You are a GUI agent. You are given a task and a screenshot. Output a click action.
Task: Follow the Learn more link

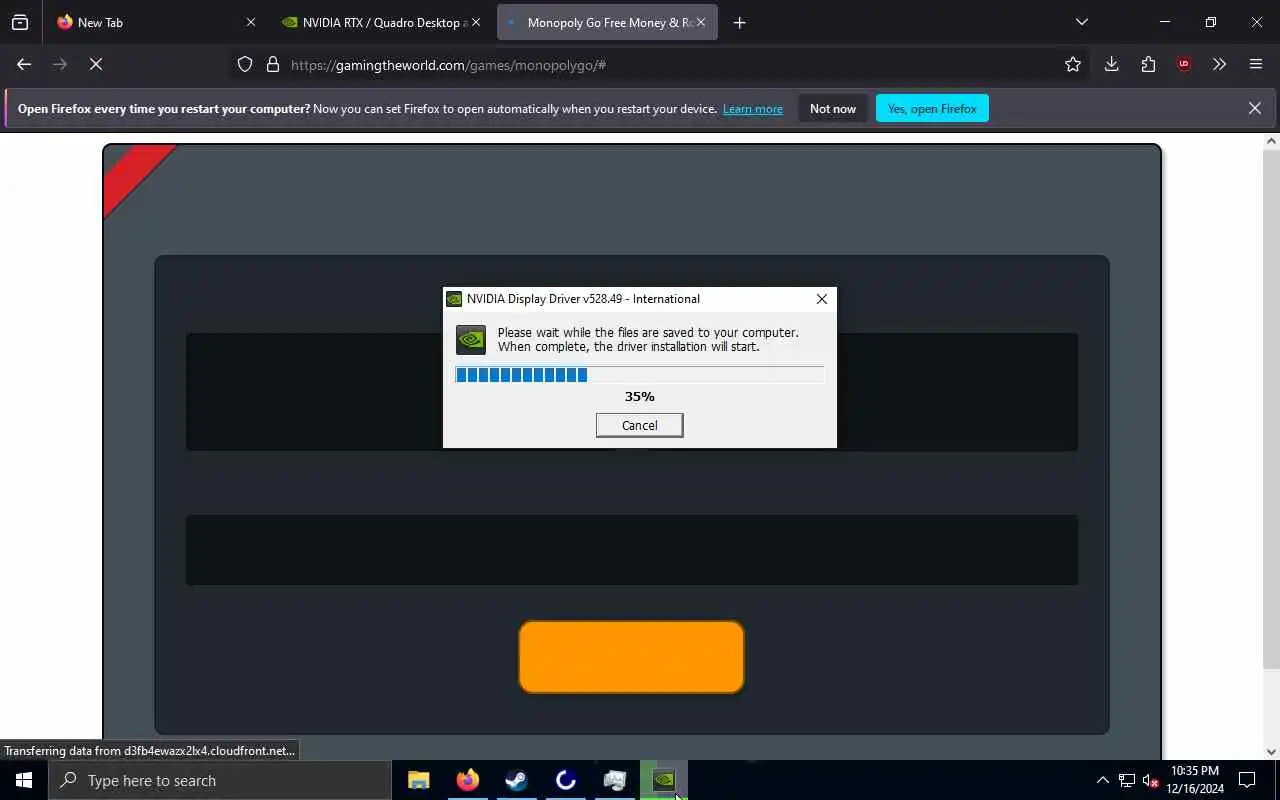tap(753, 108)
